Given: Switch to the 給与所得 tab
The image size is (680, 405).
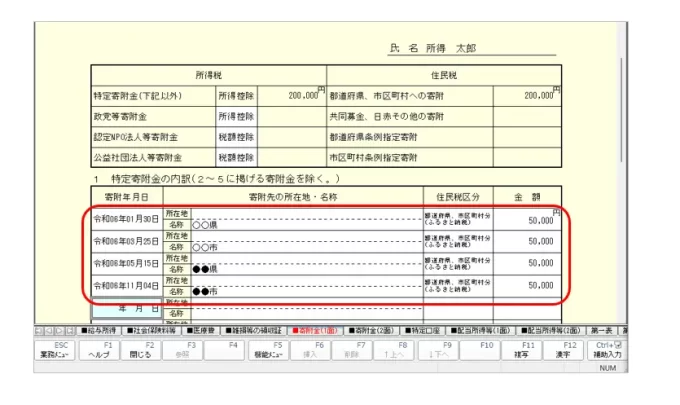Looking at the screenshot, I should (x=100, y=329).
